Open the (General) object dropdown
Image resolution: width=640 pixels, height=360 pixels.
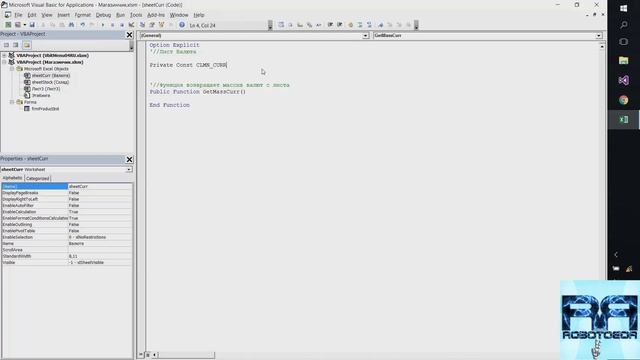(x=365, y=36)
